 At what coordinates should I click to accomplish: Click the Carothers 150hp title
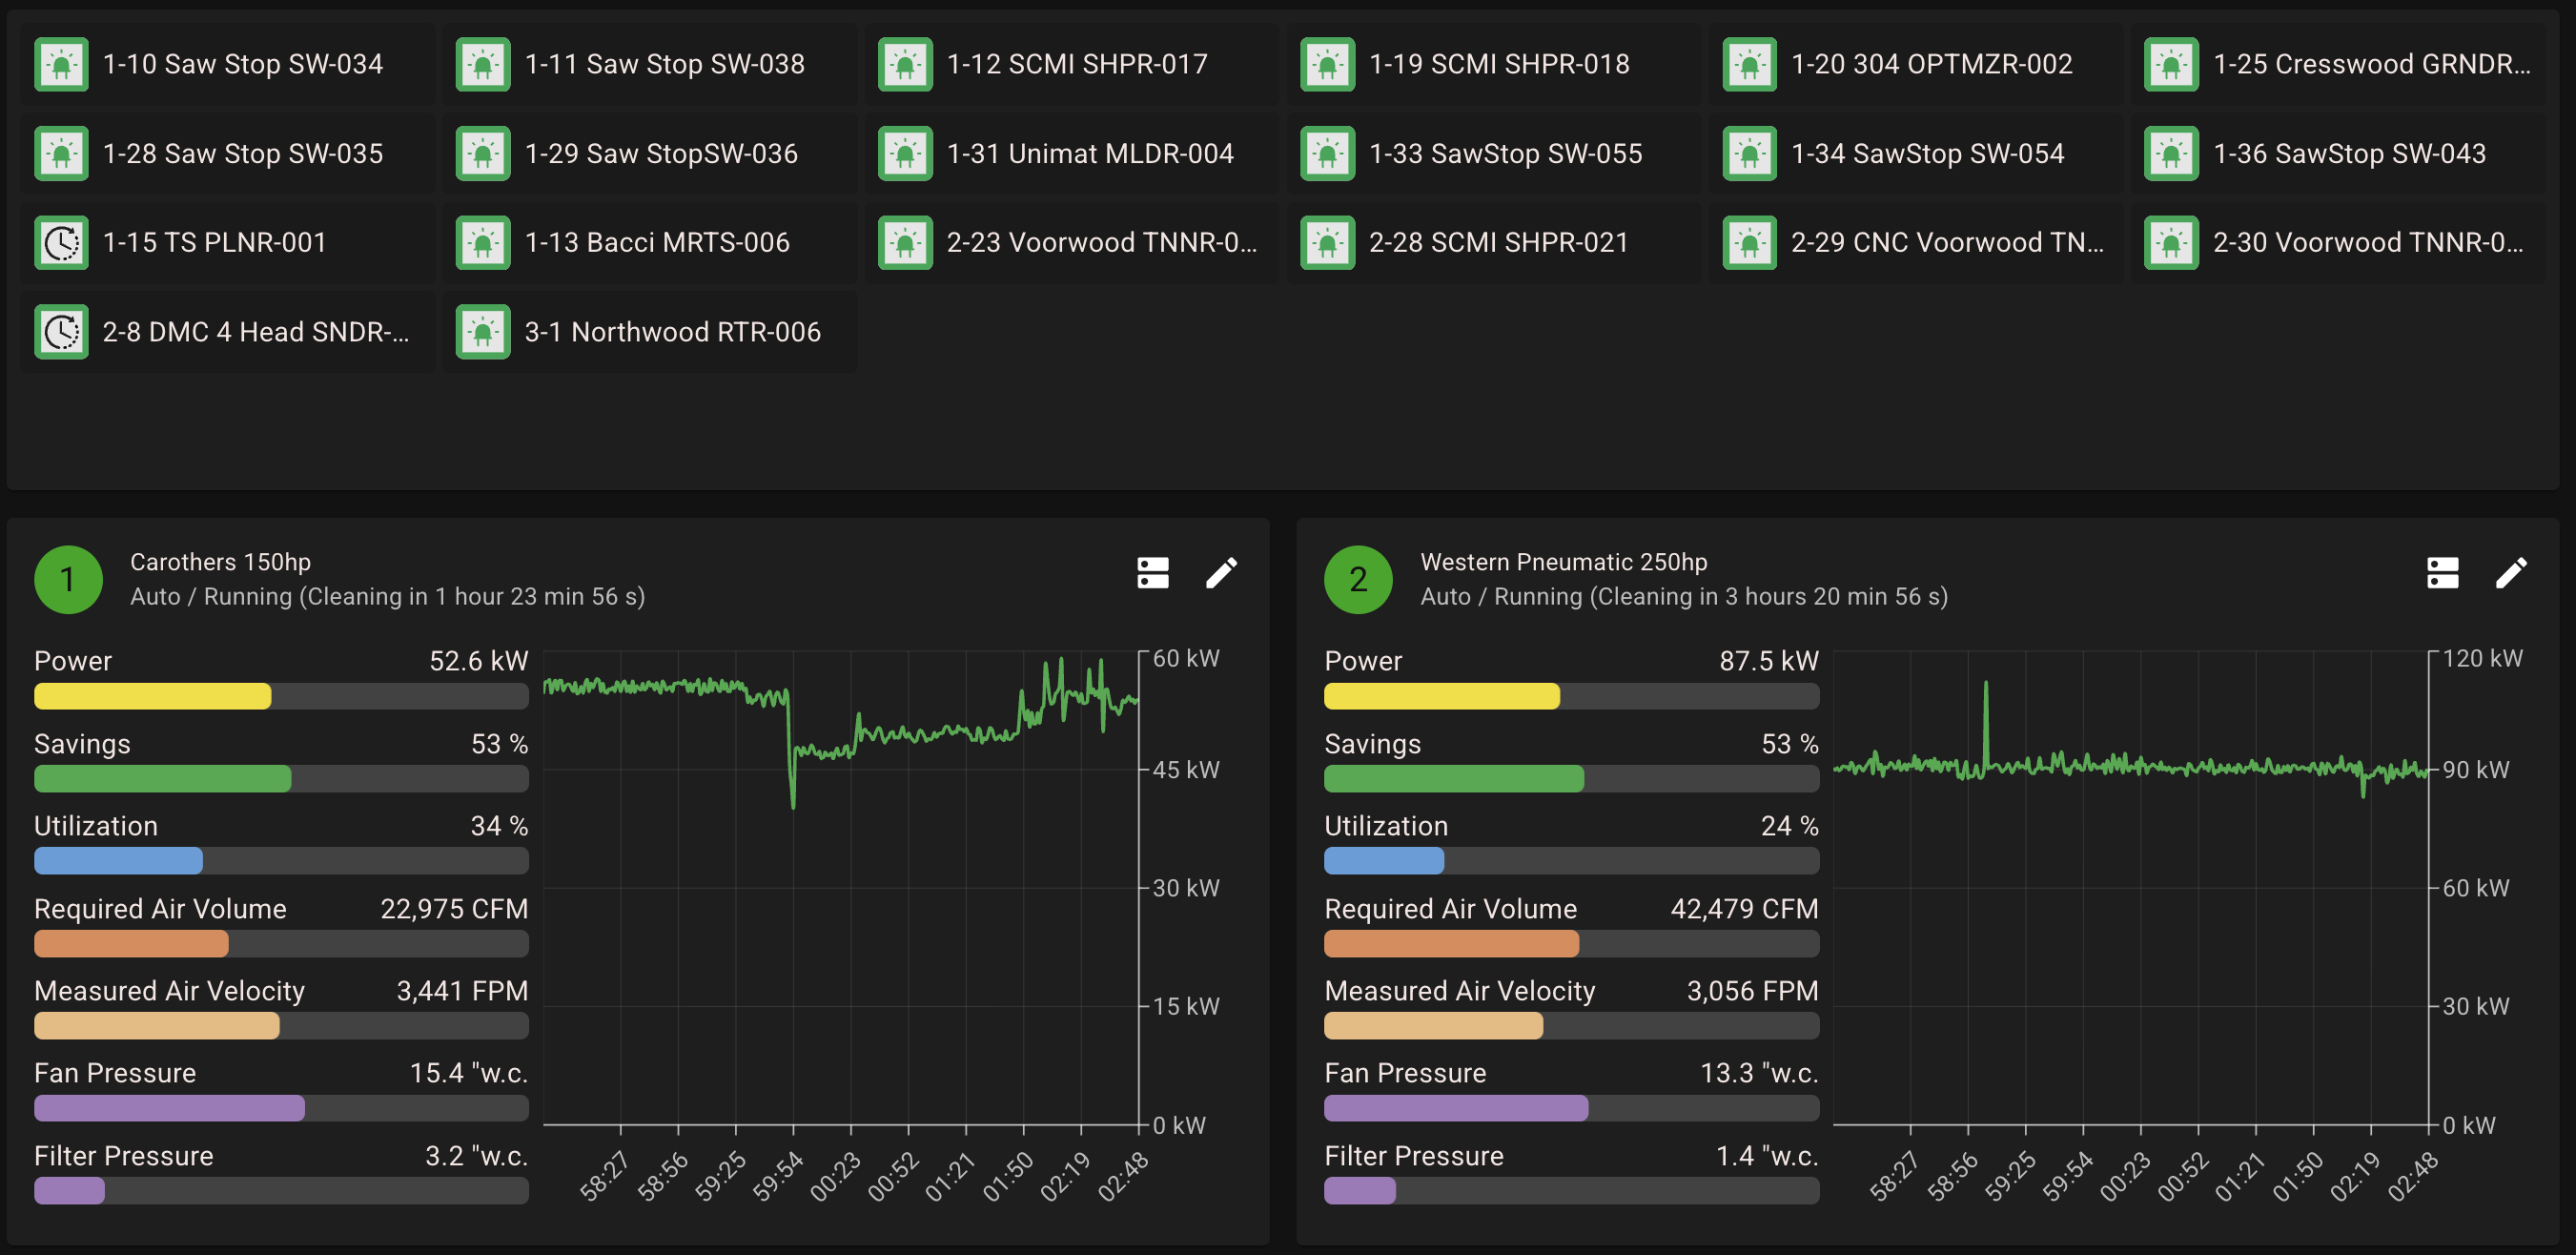220,562
